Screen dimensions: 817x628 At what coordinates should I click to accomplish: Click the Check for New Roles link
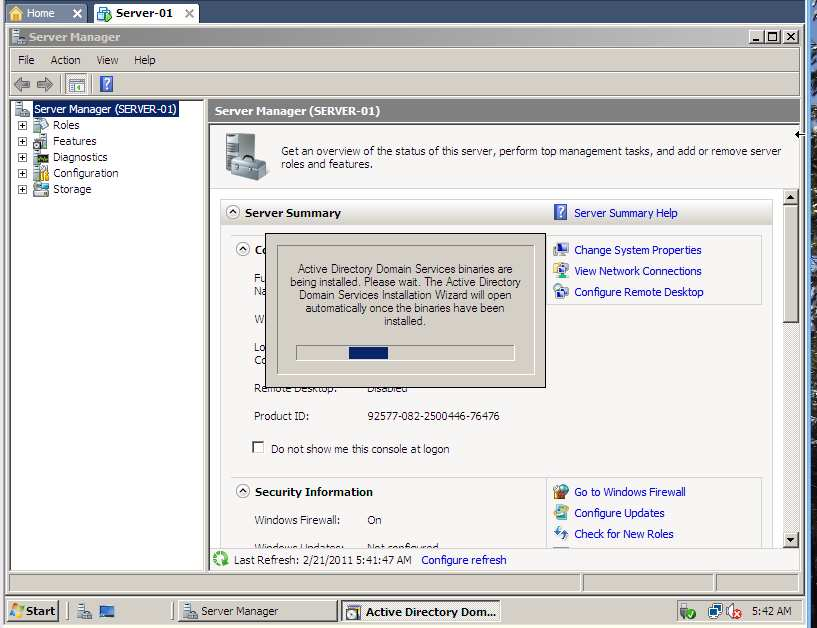pyautogui.click(x=623, y=534)
